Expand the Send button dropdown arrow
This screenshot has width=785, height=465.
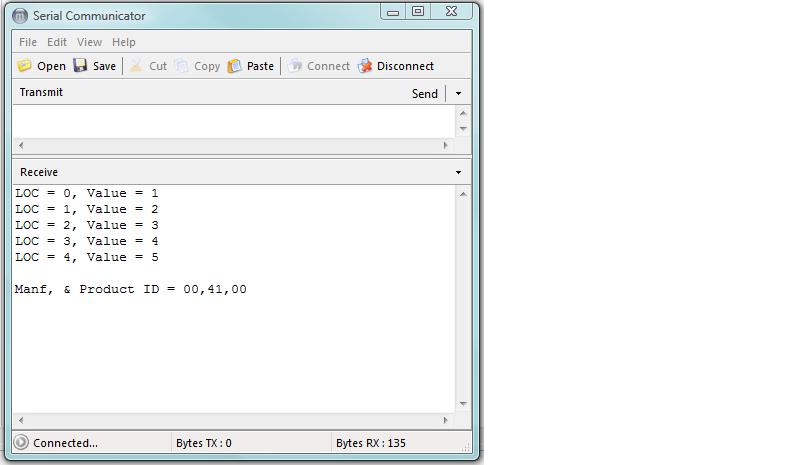[458, 93]
